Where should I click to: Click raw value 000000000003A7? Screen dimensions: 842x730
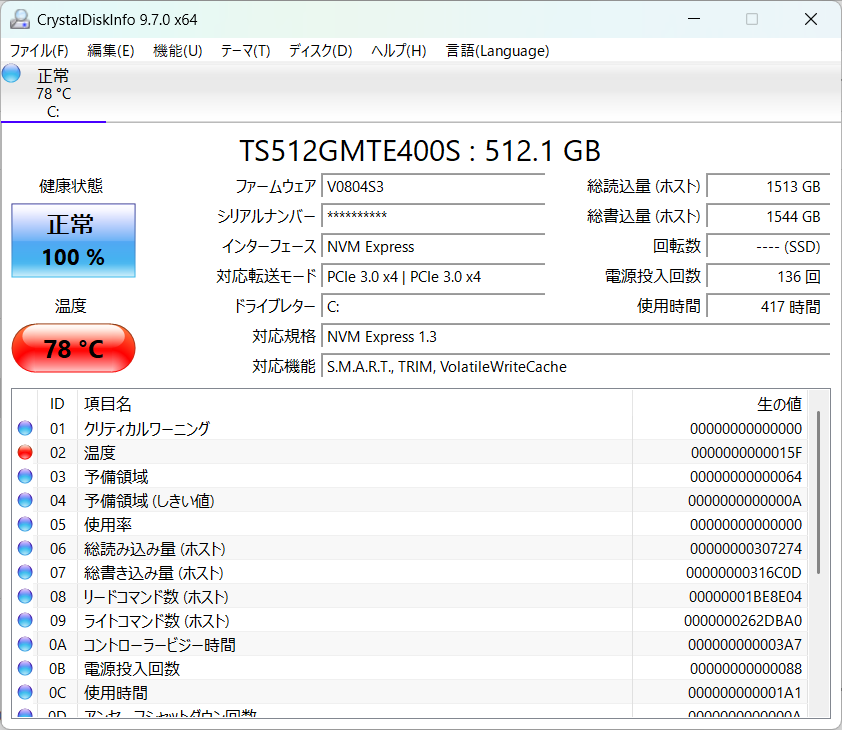coord(745,645)
